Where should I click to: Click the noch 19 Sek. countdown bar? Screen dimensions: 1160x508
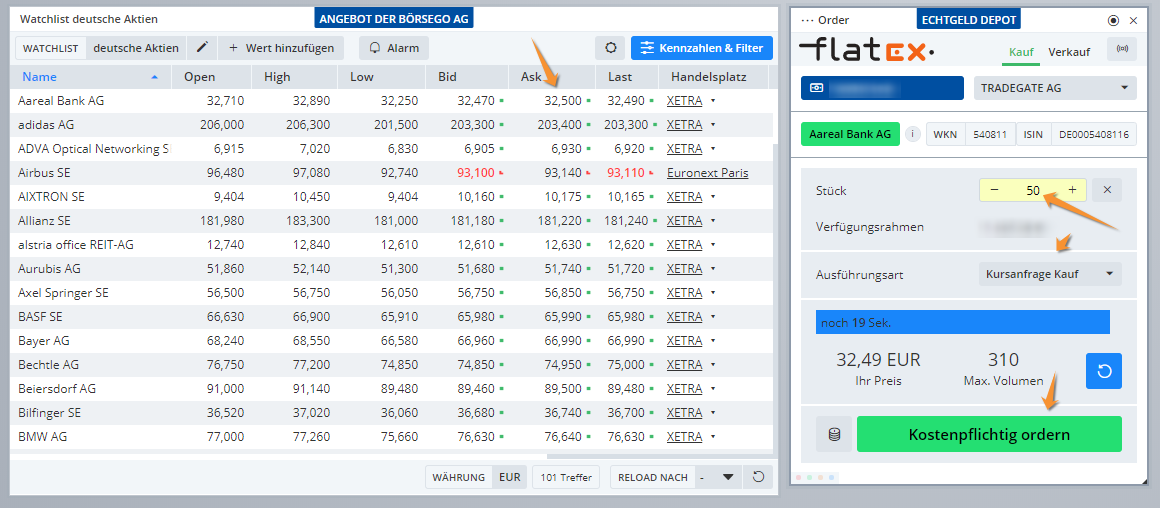[962, 322]
